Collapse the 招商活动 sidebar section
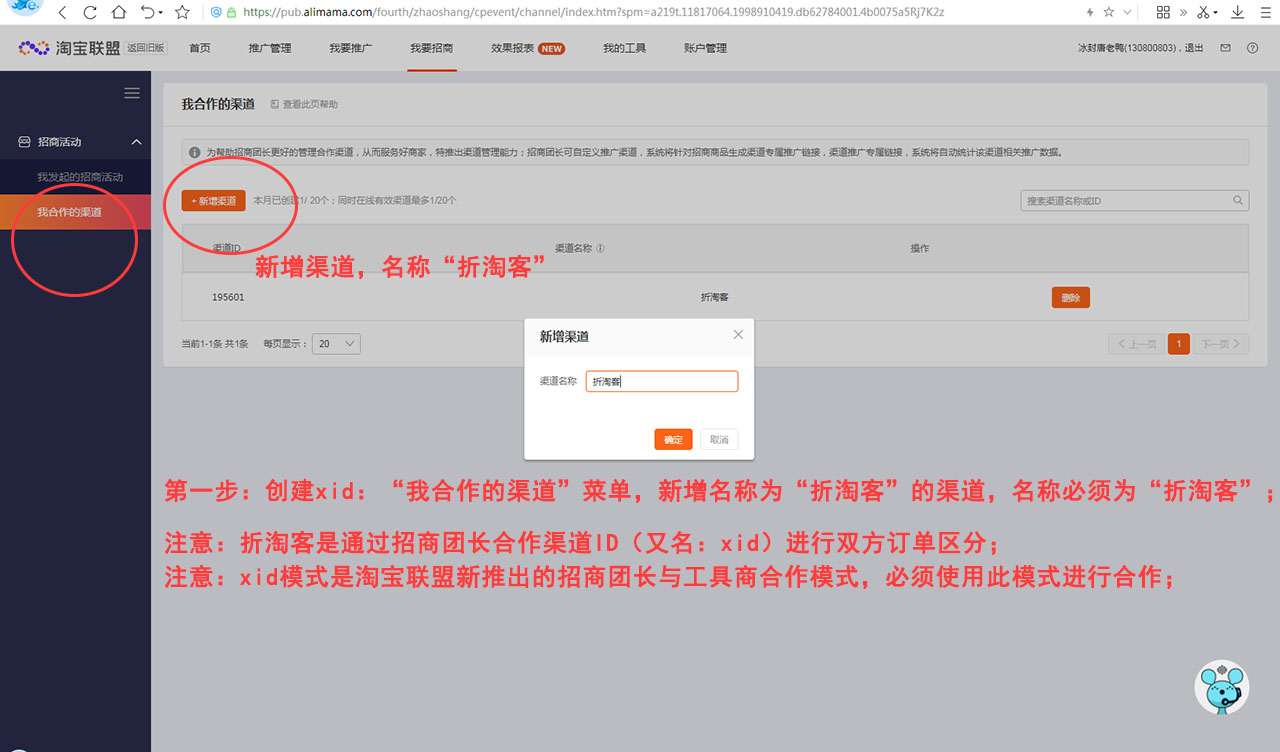 coord(137,142)
